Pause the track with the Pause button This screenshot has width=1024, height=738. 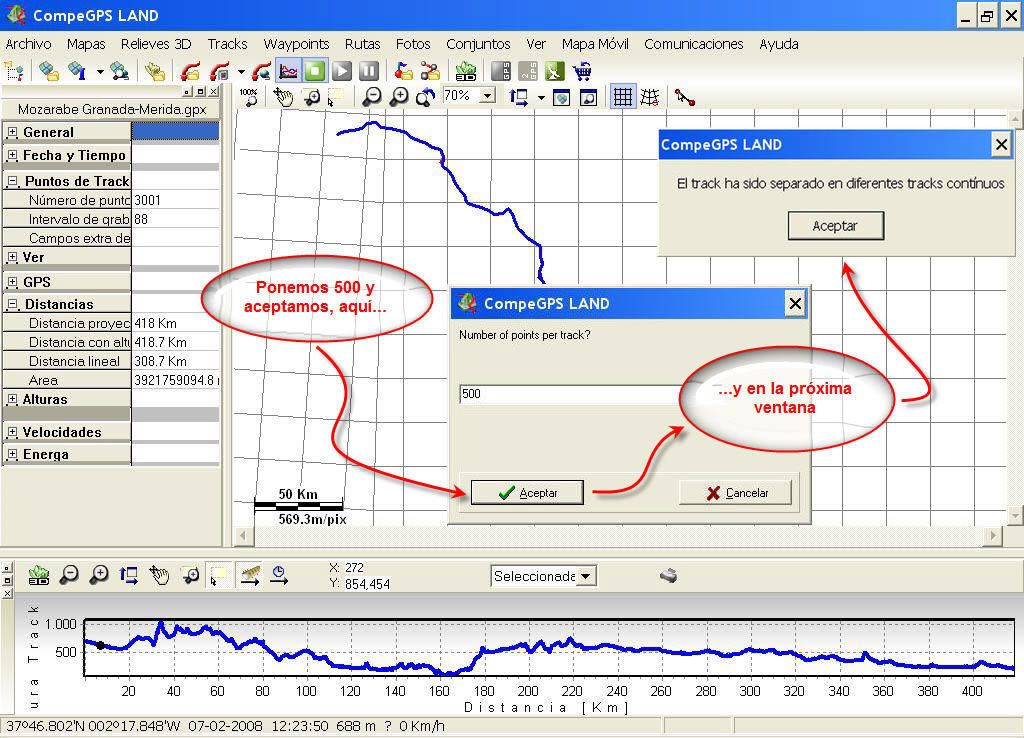(369, 71)
